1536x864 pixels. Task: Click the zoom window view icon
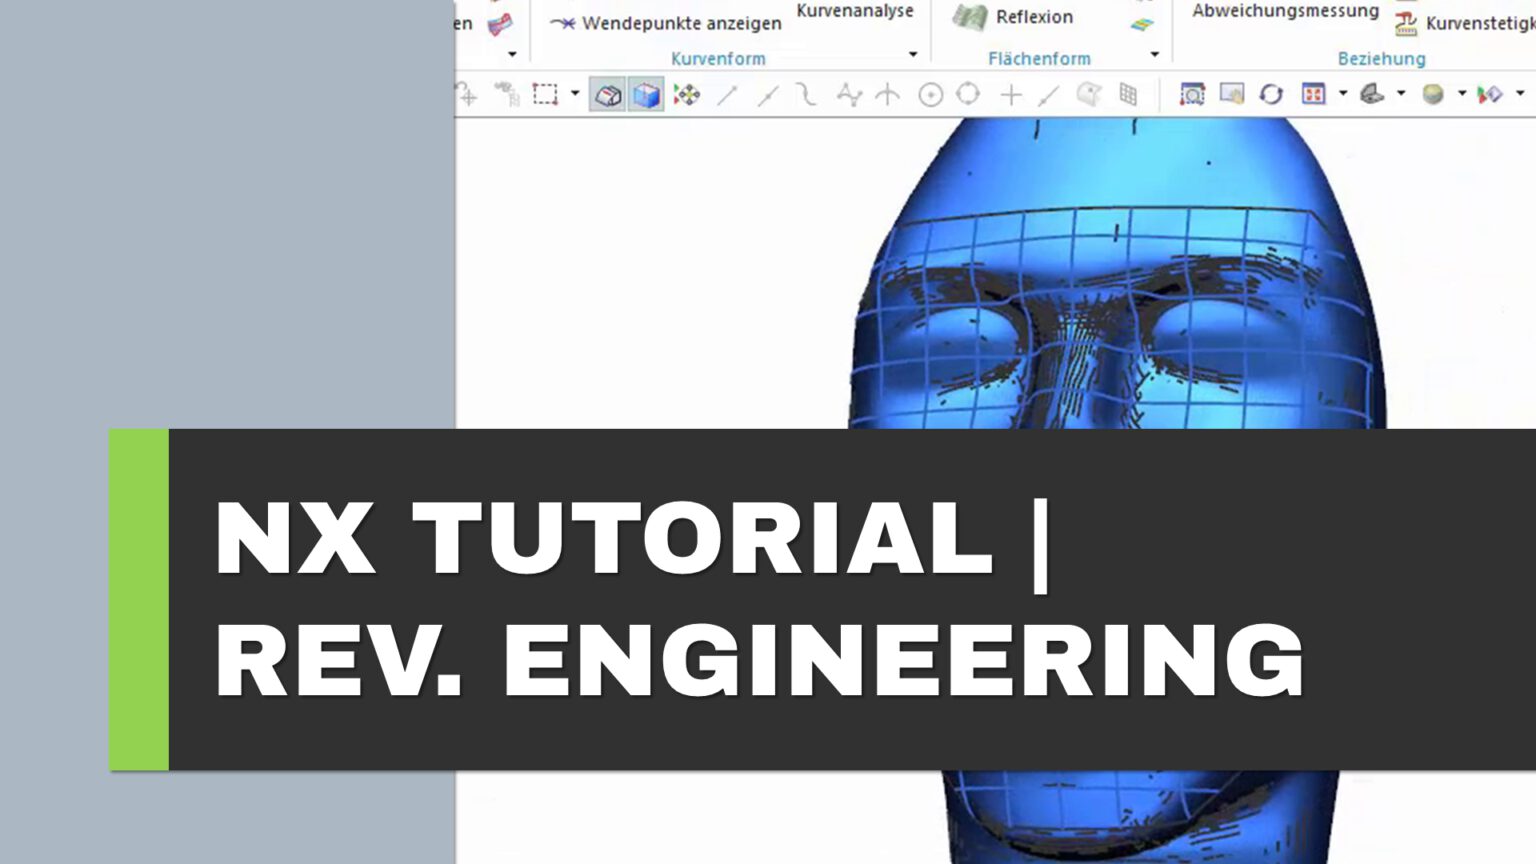coord(1192,94)
